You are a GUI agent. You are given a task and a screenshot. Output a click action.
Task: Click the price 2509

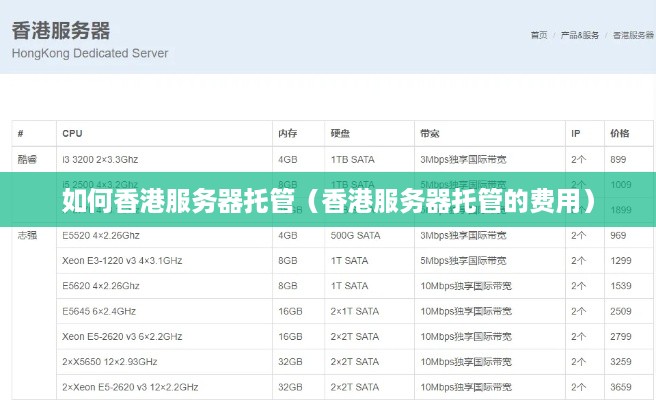coord(620,311)
